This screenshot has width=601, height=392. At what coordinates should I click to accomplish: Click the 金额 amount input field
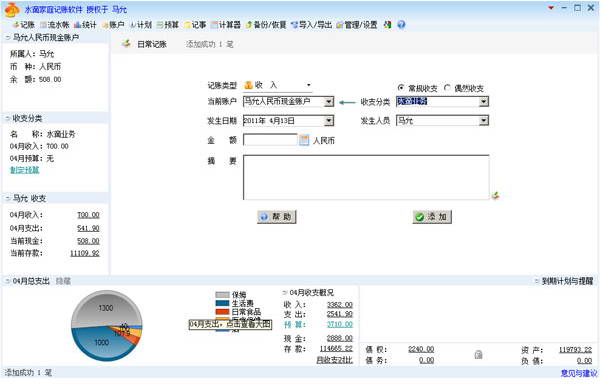tap(270, 140)
